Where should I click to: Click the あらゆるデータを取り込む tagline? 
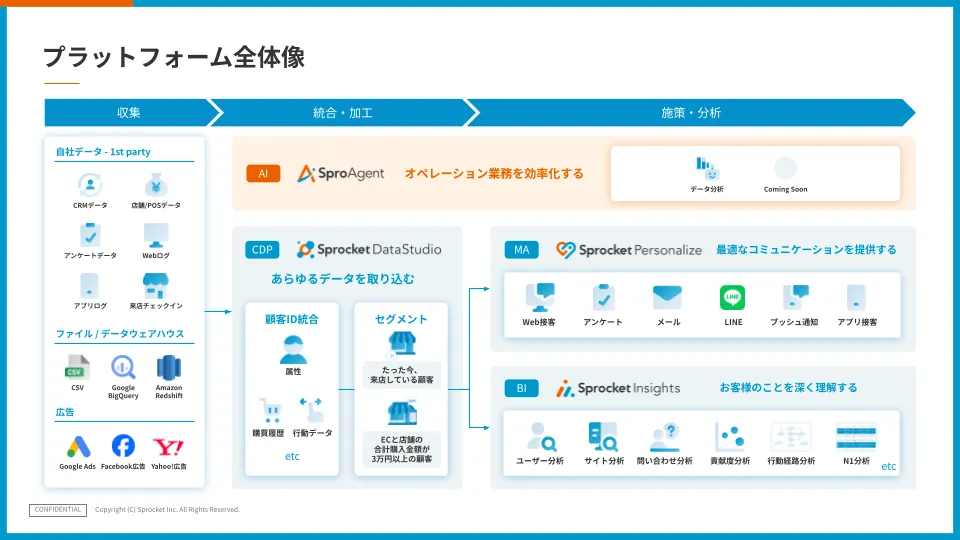343,279
